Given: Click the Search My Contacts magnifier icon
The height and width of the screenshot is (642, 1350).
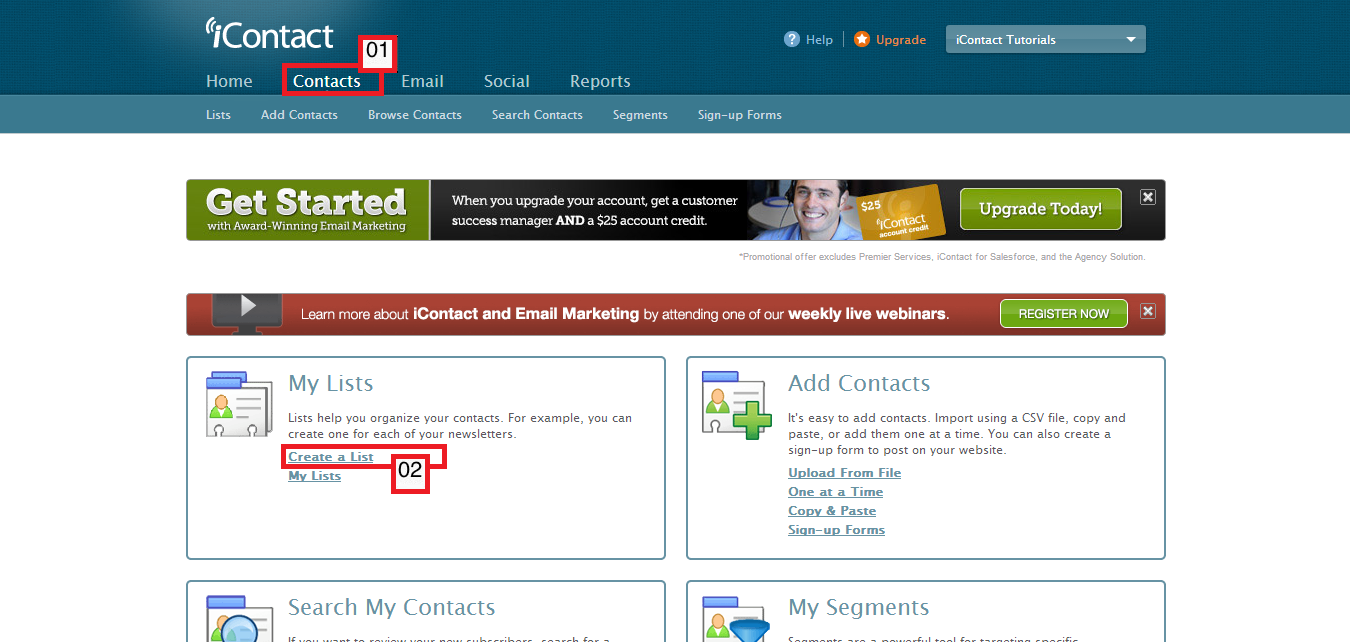Looking at the screenshot, I should coord(239,619).
